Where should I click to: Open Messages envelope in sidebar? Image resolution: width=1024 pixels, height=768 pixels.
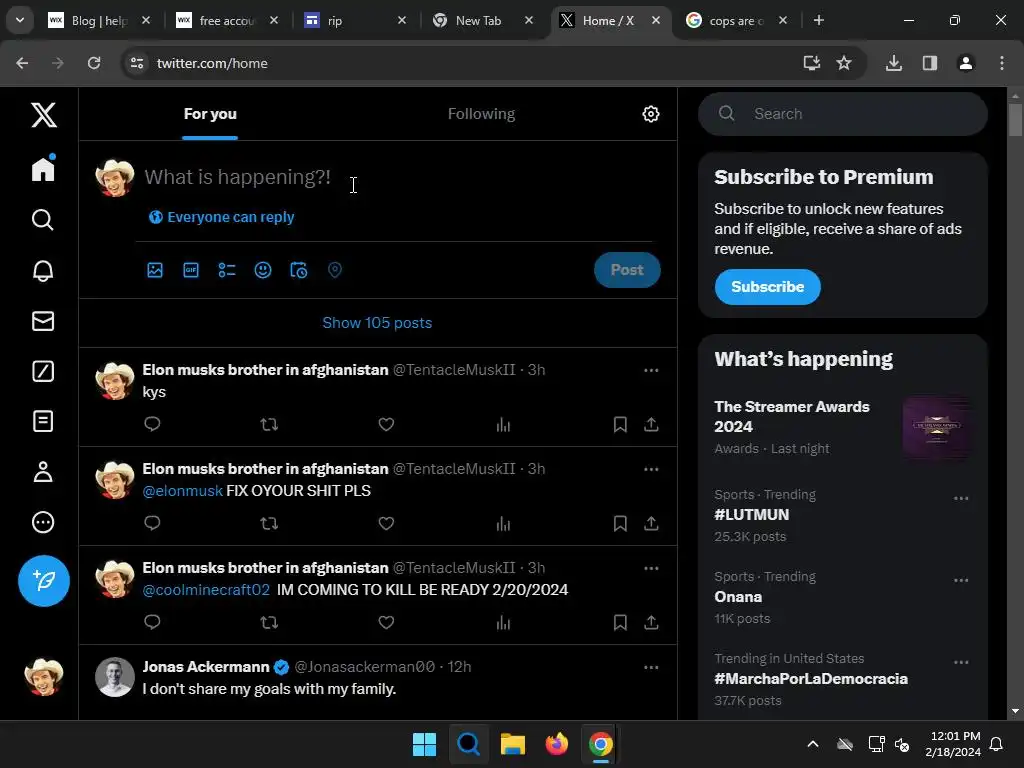(43, 321)
